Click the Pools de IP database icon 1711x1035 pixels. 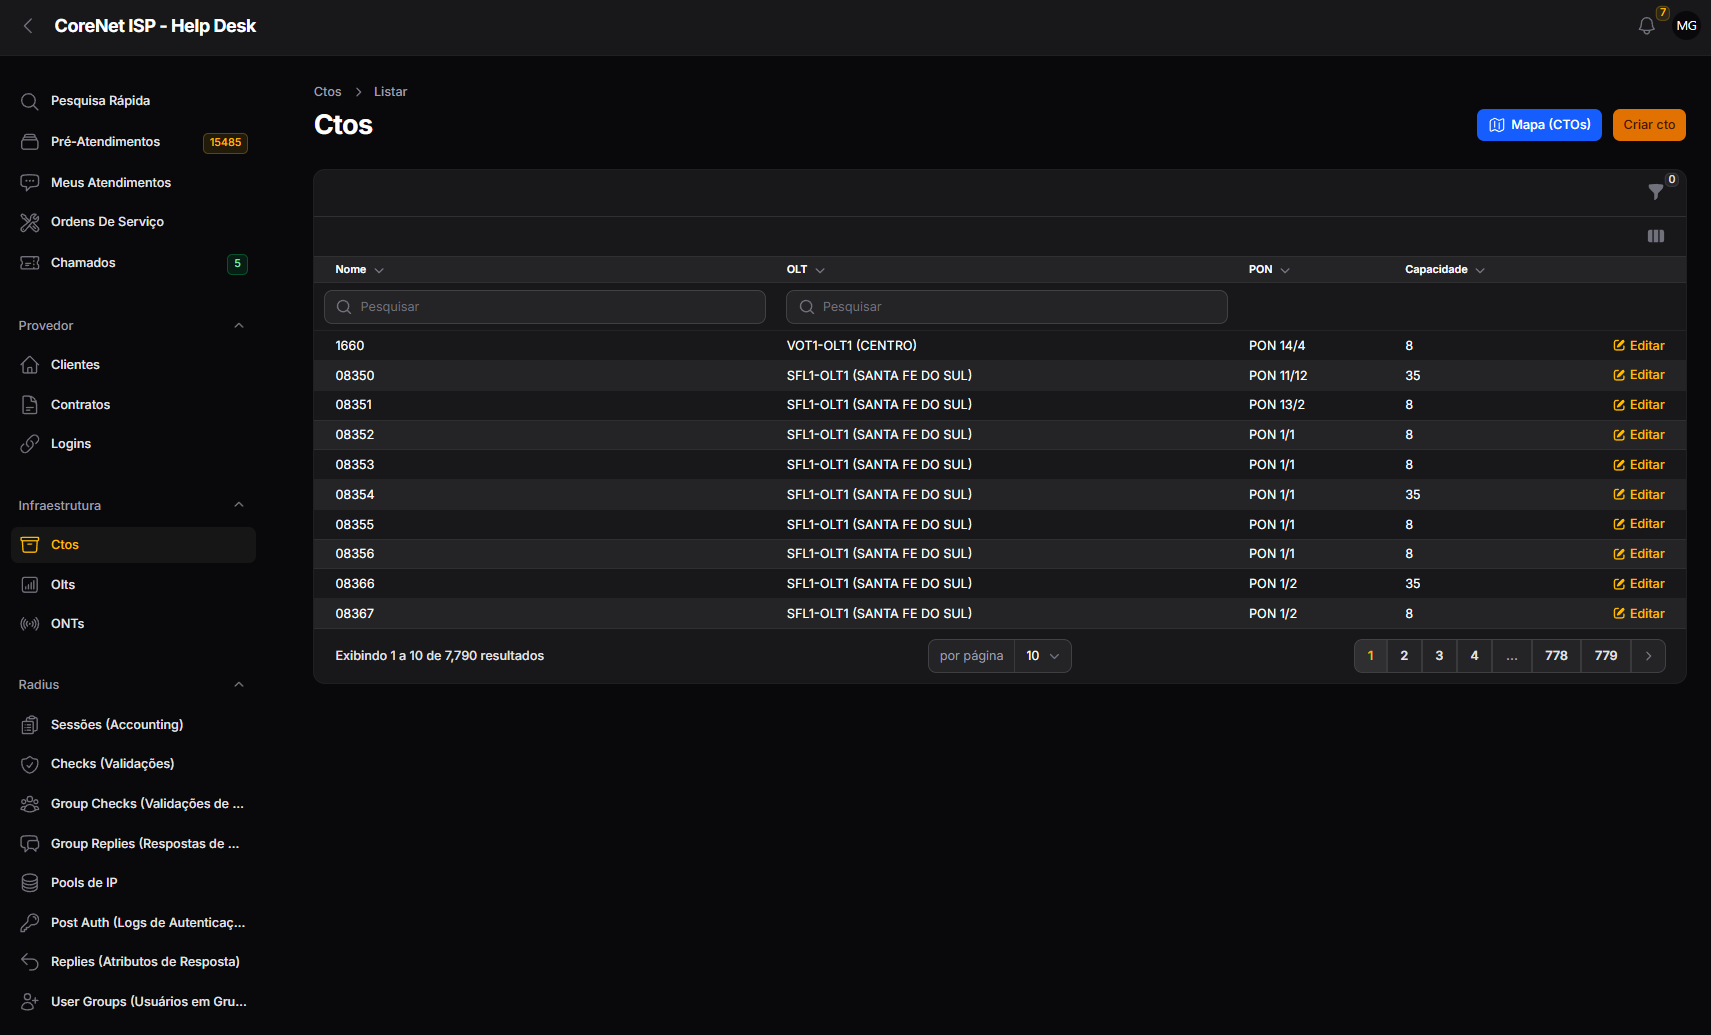[x=30, y=883]
